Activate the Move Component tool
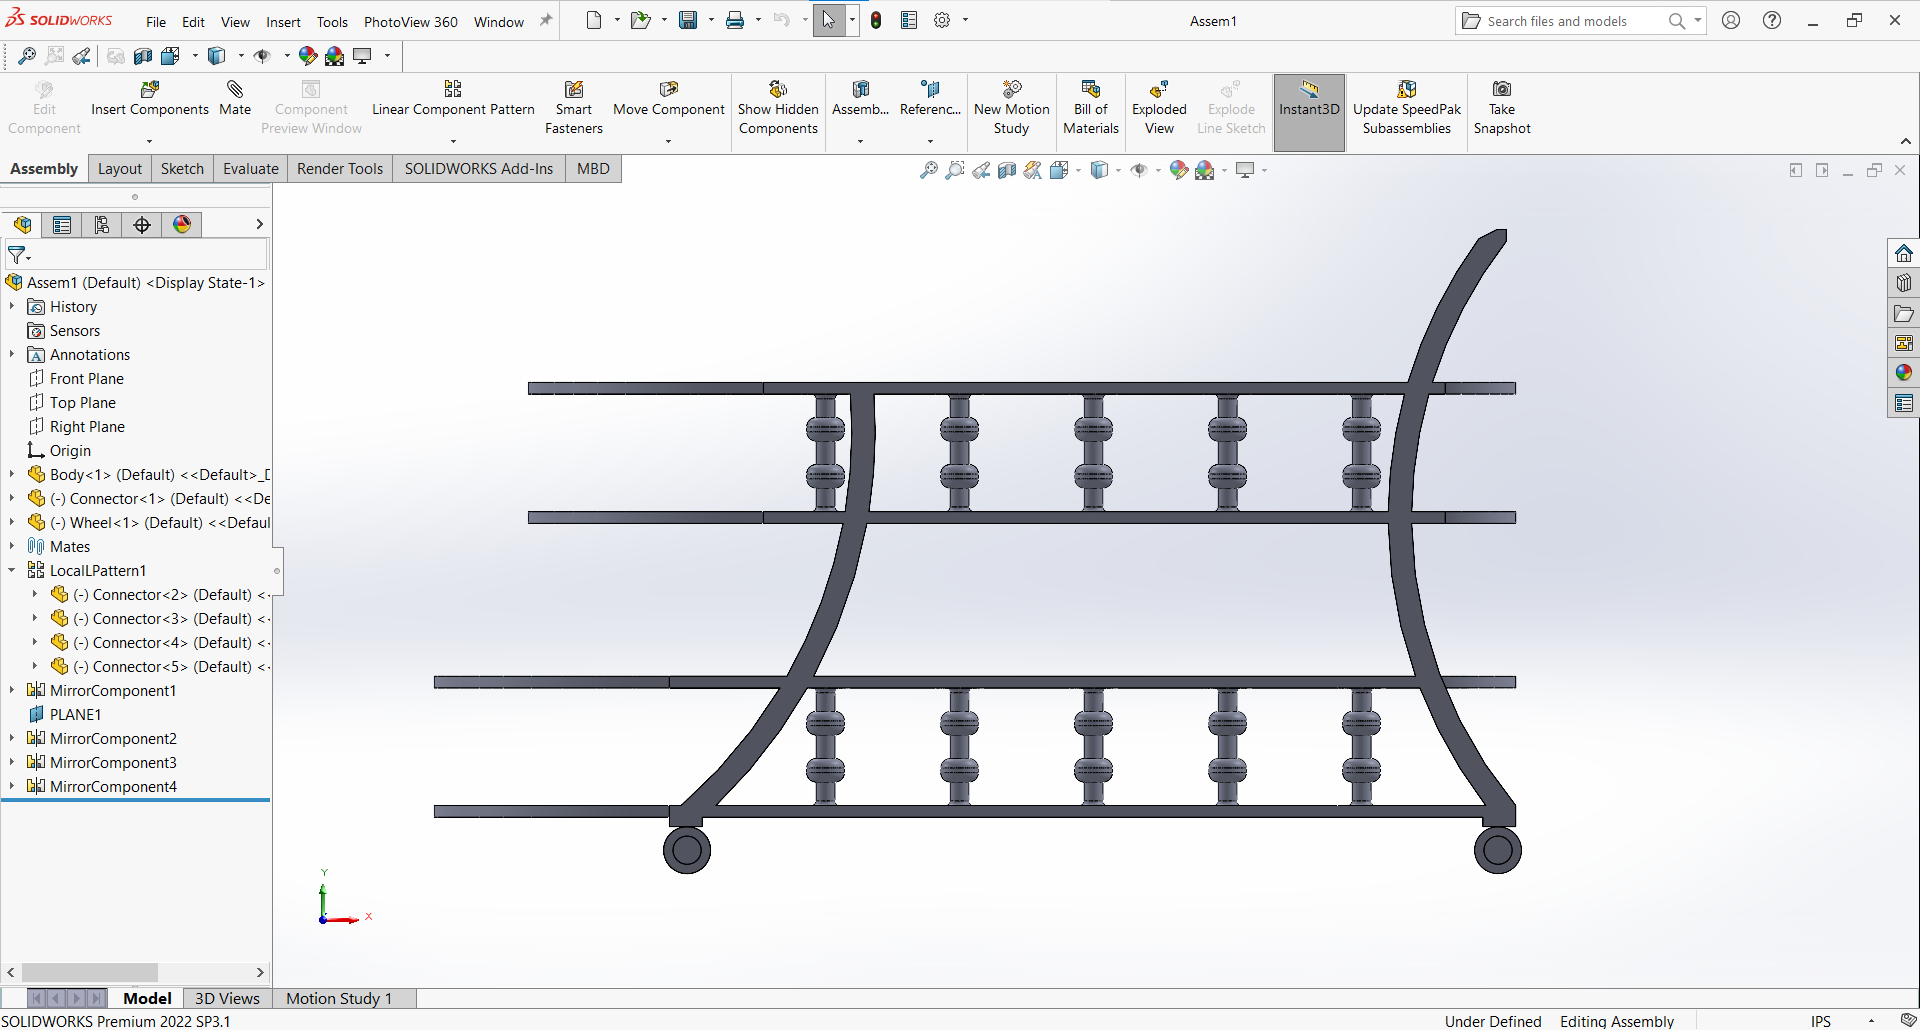The image size is (1920, 1030). (669, 99)
